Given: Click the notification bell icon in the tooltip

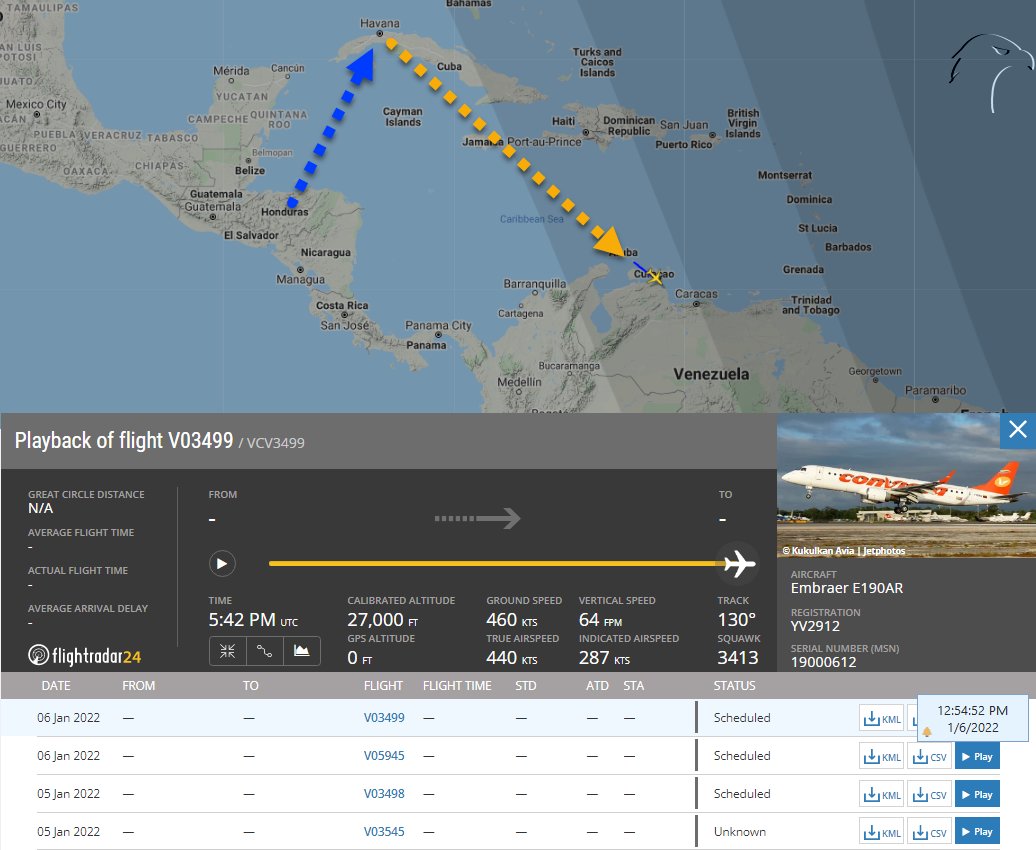Looking at the screenshot, I should (x=927, y=731).
